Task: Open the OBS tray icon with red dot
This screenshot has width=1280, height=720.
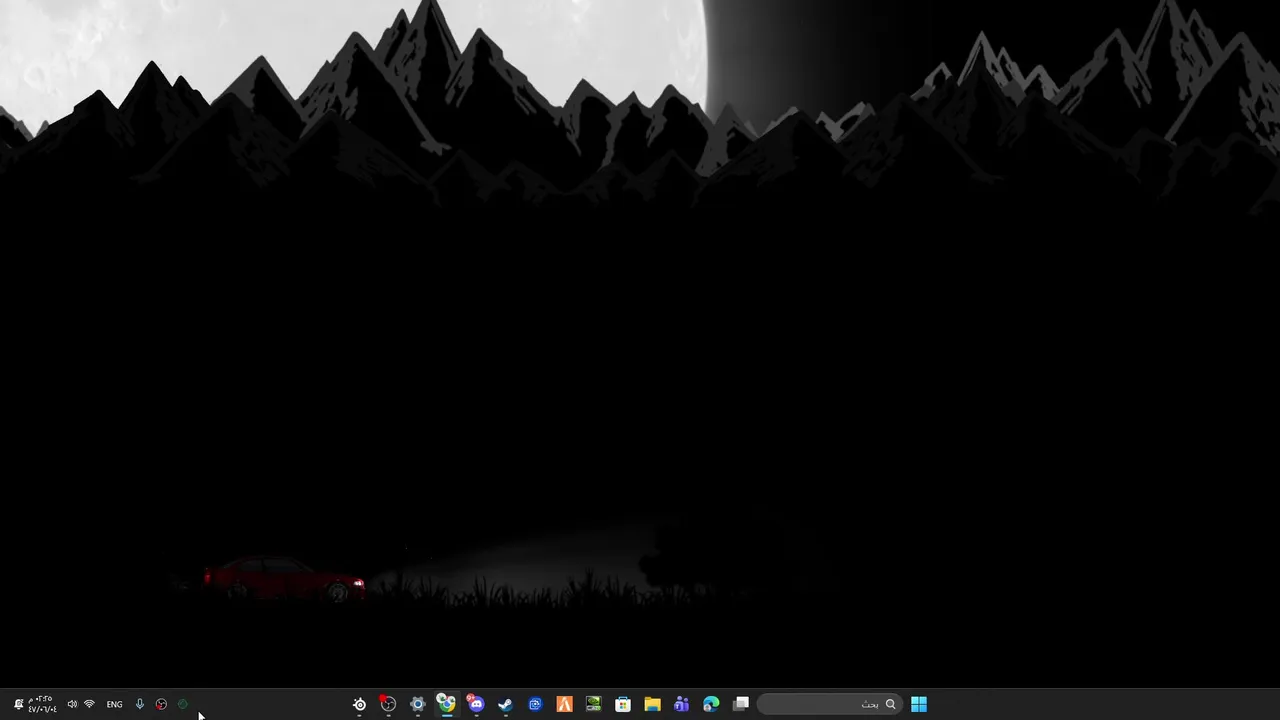Action: tap(161, 704)
